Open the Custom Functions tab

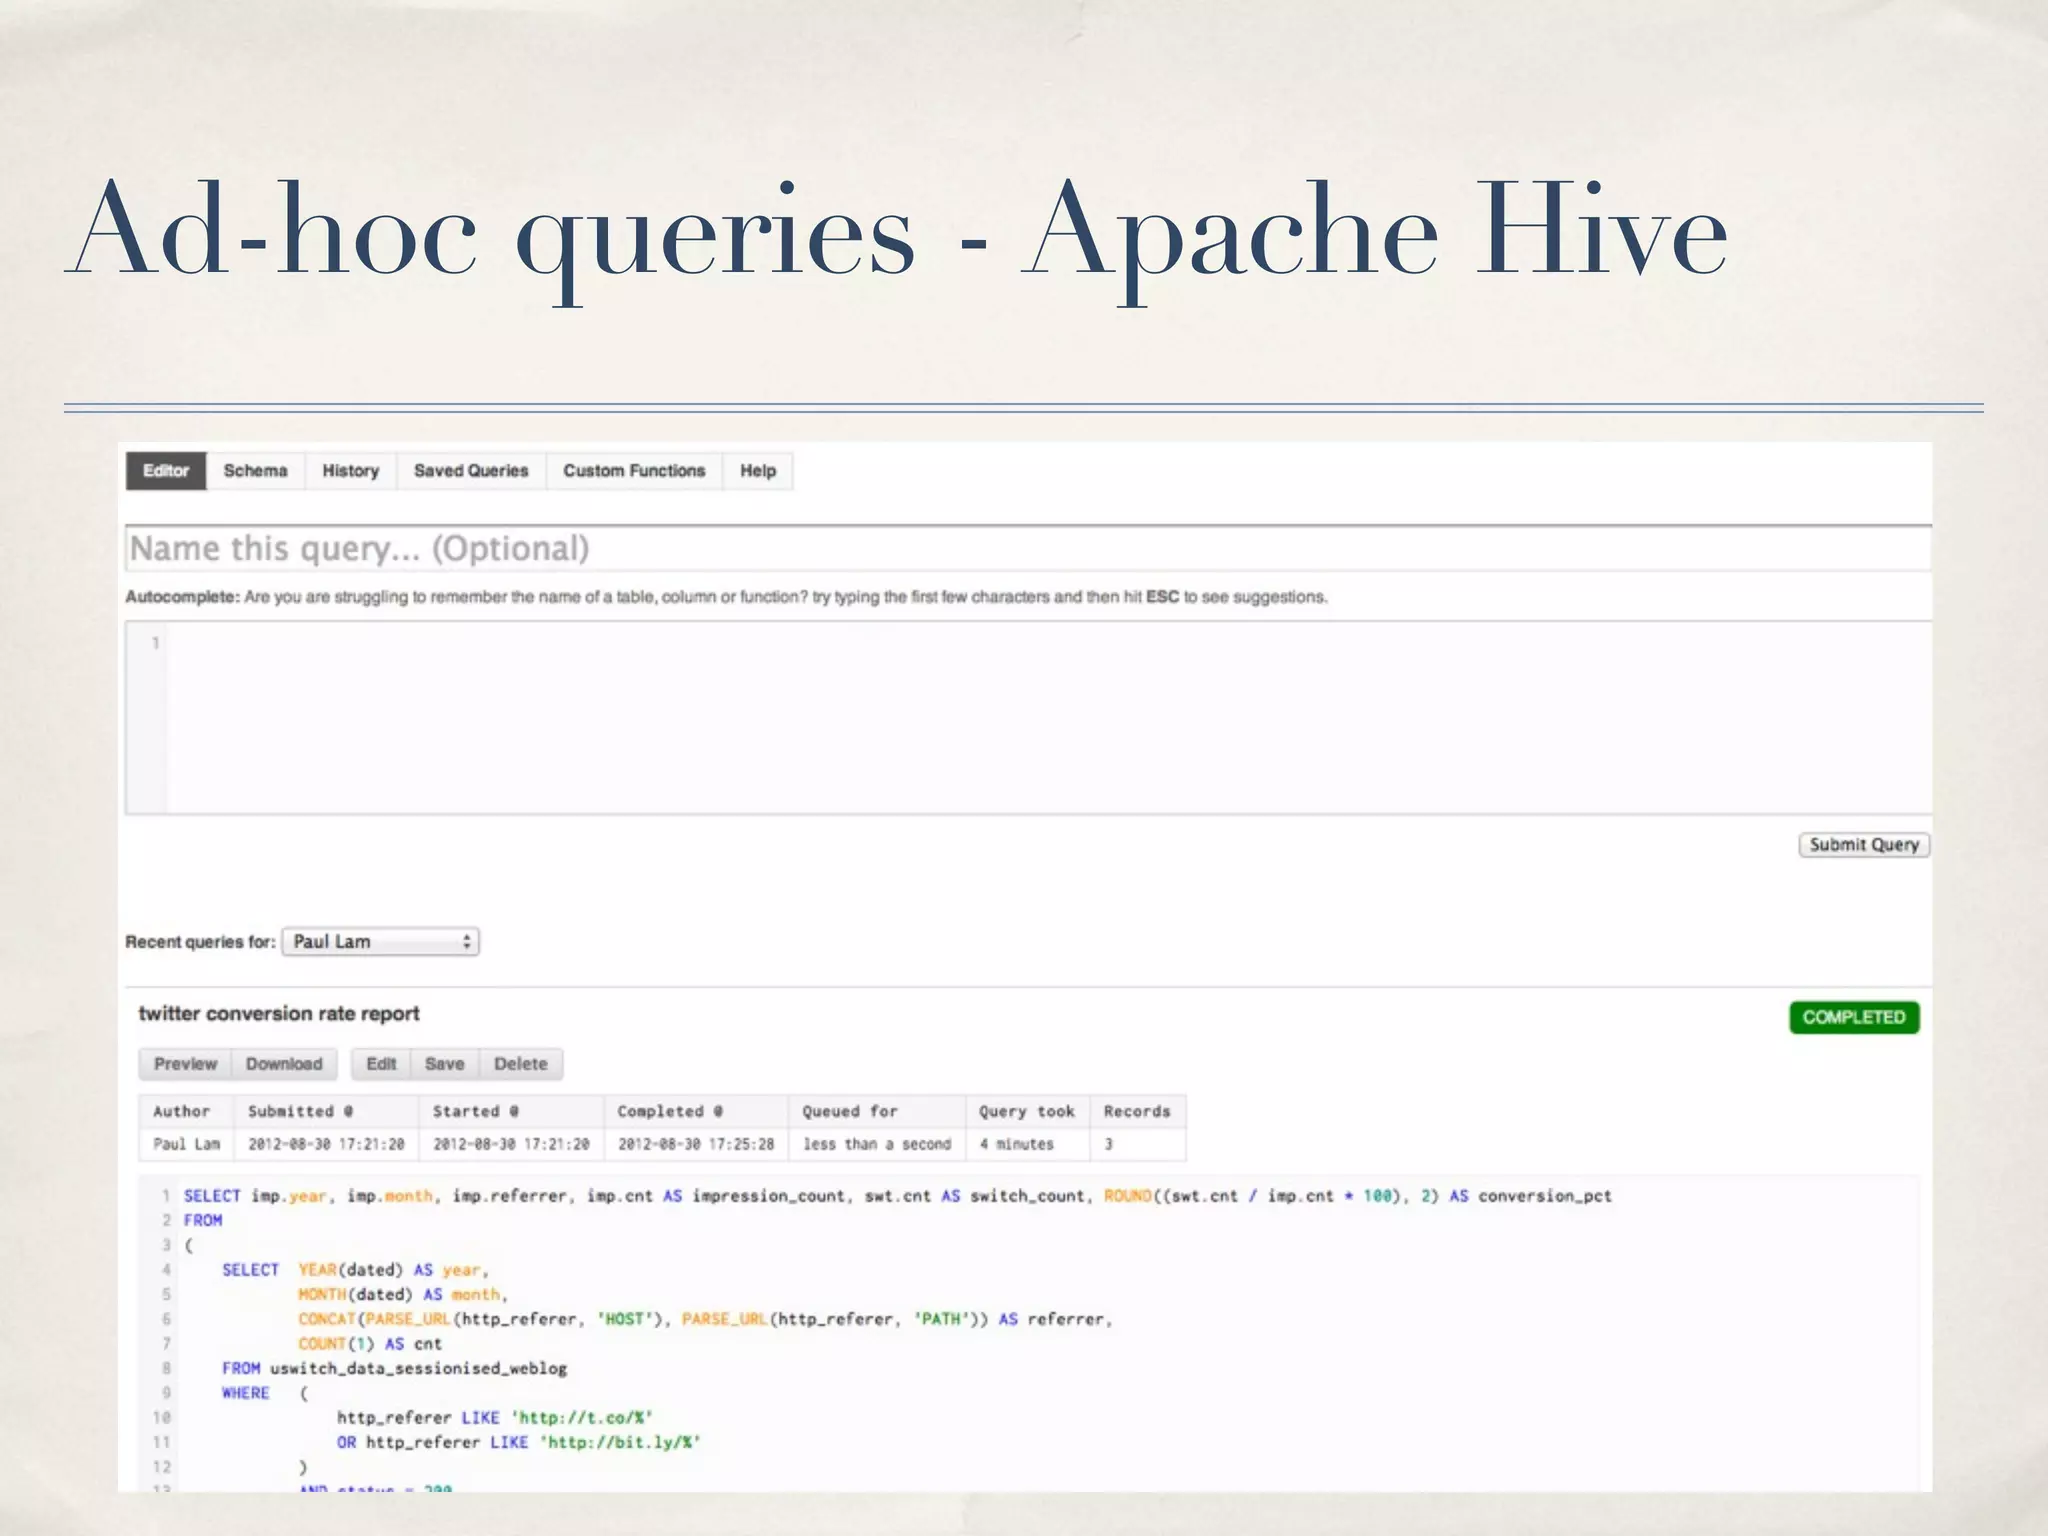[634, 471]
